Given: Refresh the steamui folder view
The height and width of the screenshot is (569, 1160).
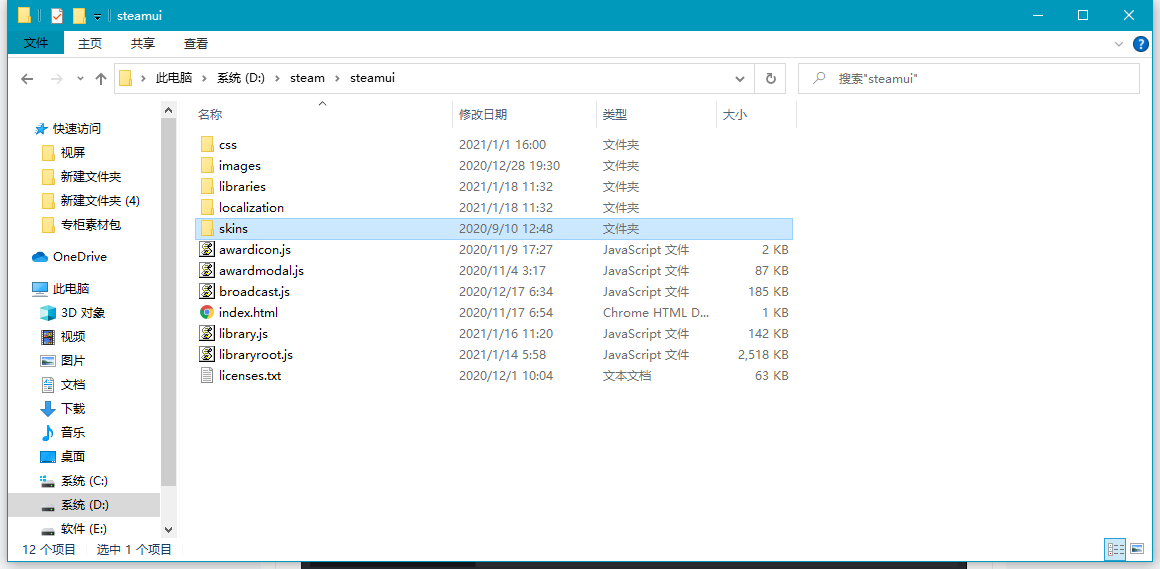Looking at the screenshot, I should (x=770, y=78).
